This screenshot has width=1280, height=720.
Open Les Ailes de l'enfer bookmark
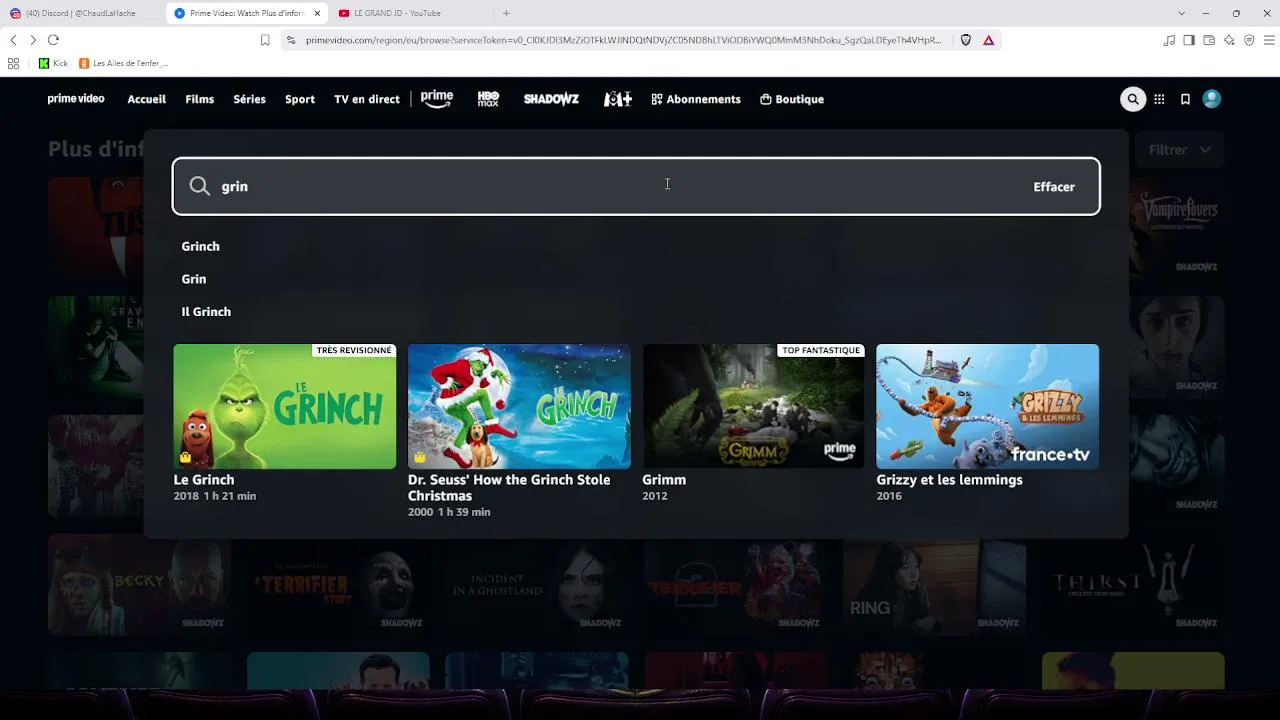pos(124,63)
